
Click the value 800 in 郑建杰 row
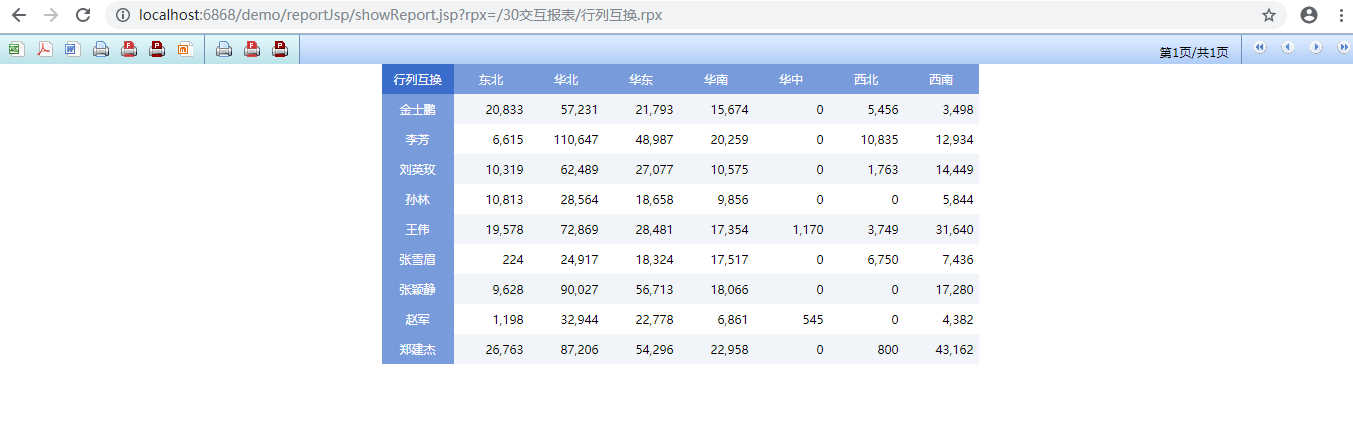(x=888, y=349)
